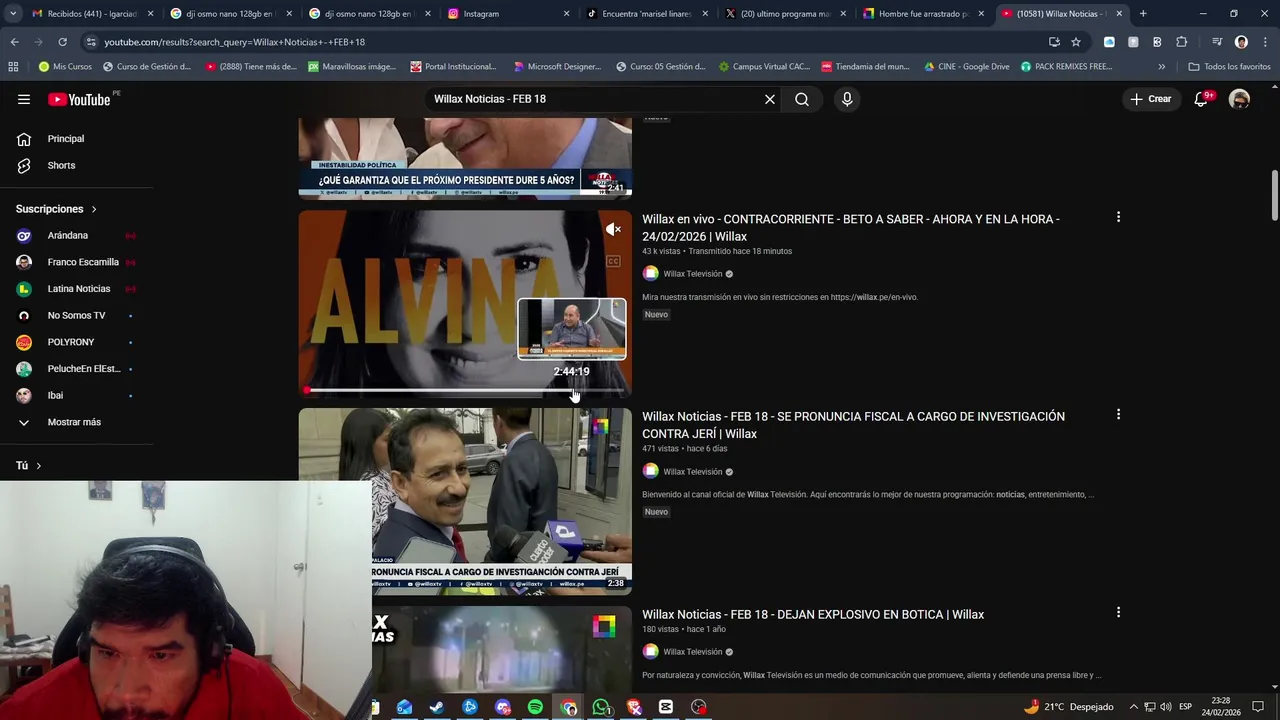1280x720 pixels.
Task: Open more options for Willax en vivo
Action: pos(1118,217)
